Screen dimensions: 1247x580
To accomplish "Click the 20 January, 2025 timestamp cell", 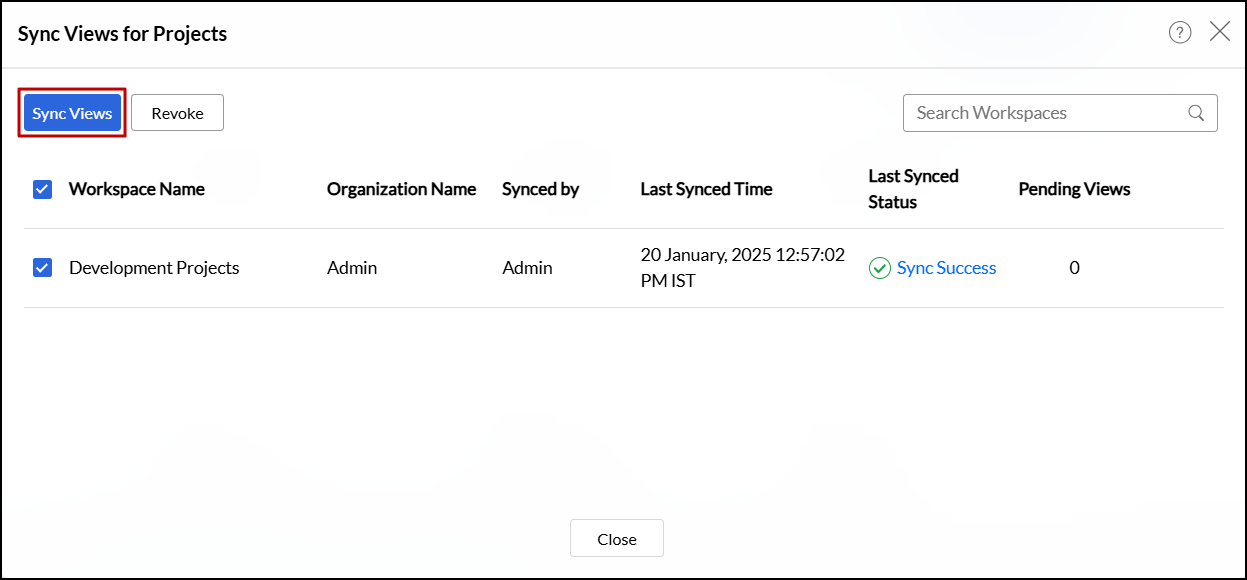I will (x=742, y=268).
